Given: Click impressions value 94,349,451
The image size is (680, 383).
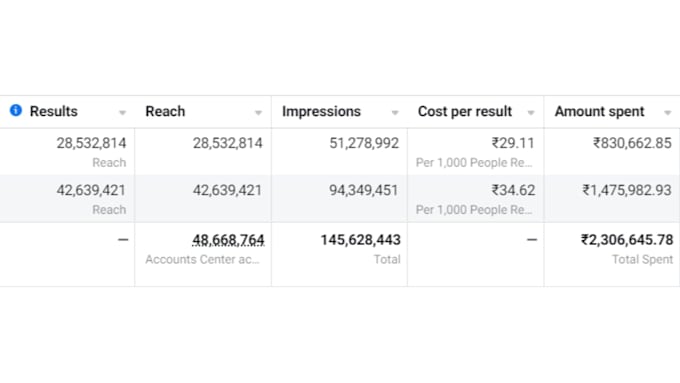Looking at the screenshot, I should pyautogui.click(x=363, y=190).
